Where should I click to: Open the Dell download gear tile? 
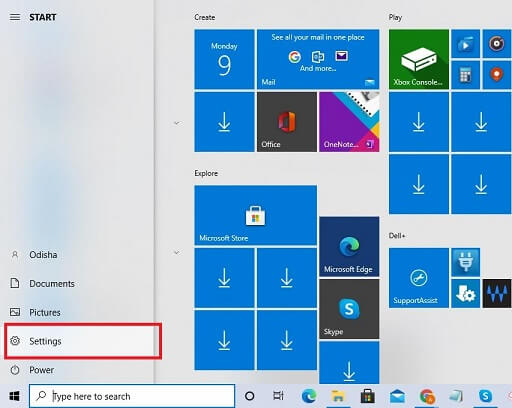point(465,293)
